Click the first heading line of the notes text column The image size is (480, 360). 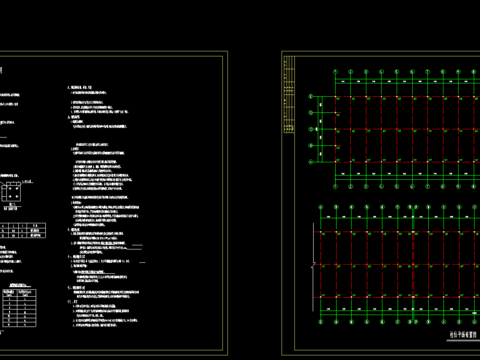coord(79,87)
